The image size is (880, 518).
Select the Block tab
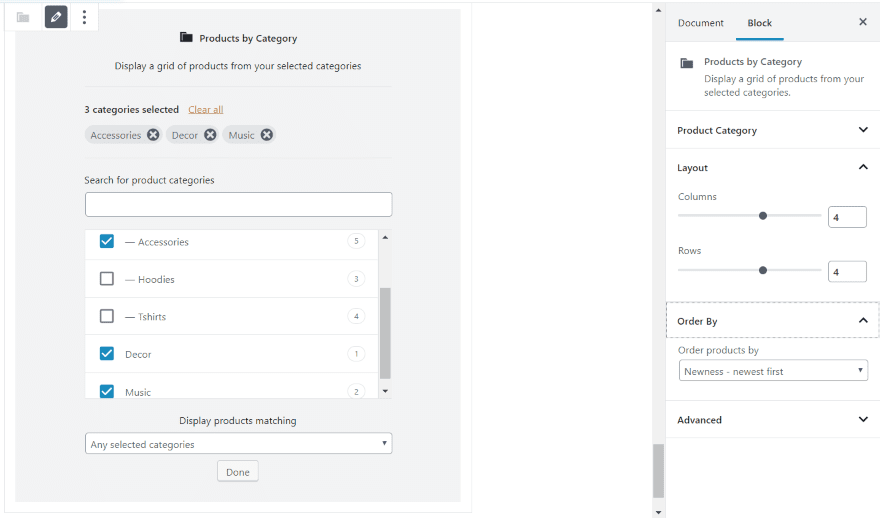click(x=759, y=23)
